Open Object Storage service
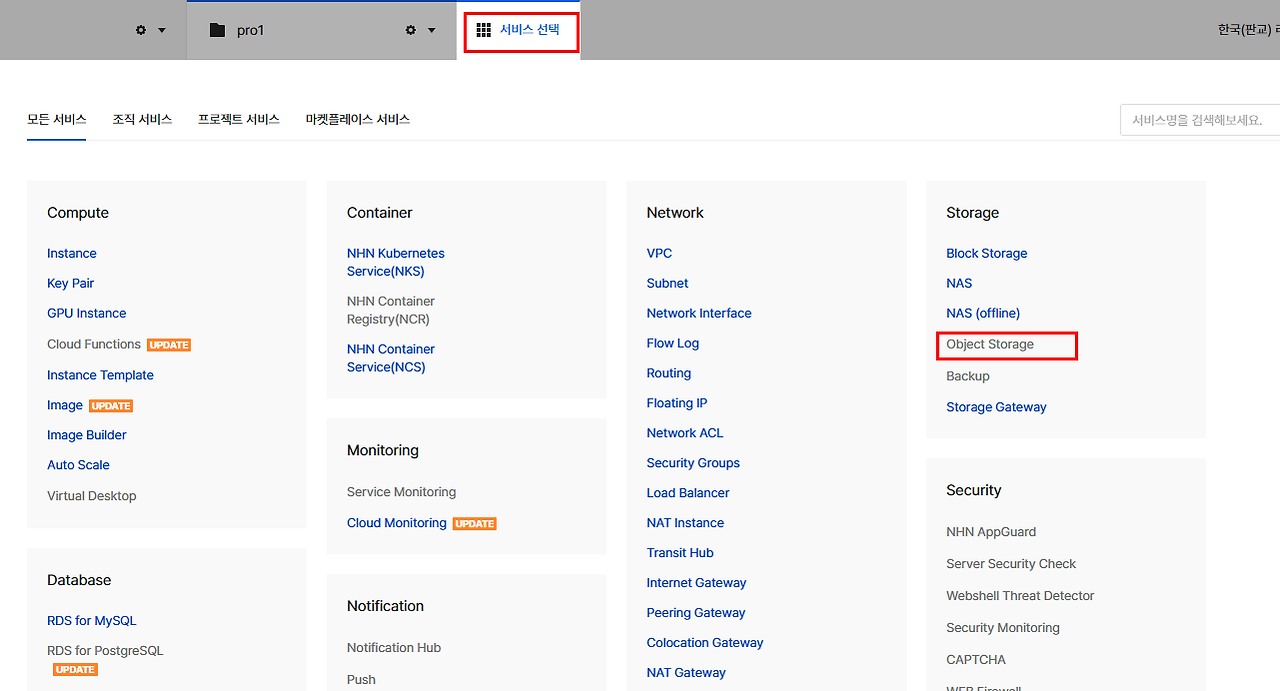The image size is (1280, 691). tap(990, 344)
